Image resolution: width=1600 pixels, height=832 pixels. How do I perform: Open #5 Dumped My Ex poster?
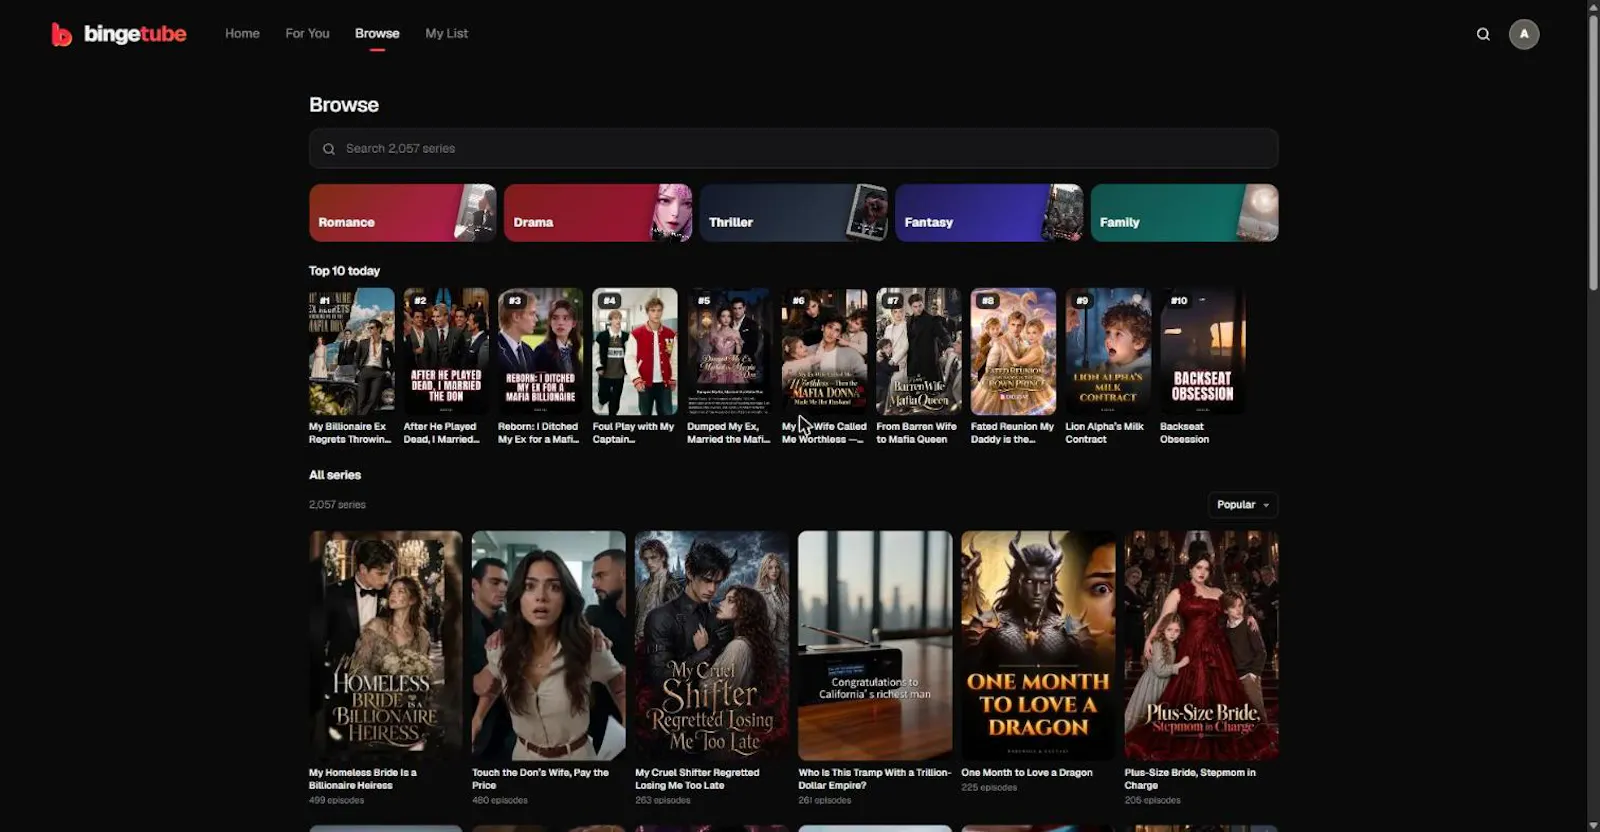click(x=730, y=351)
